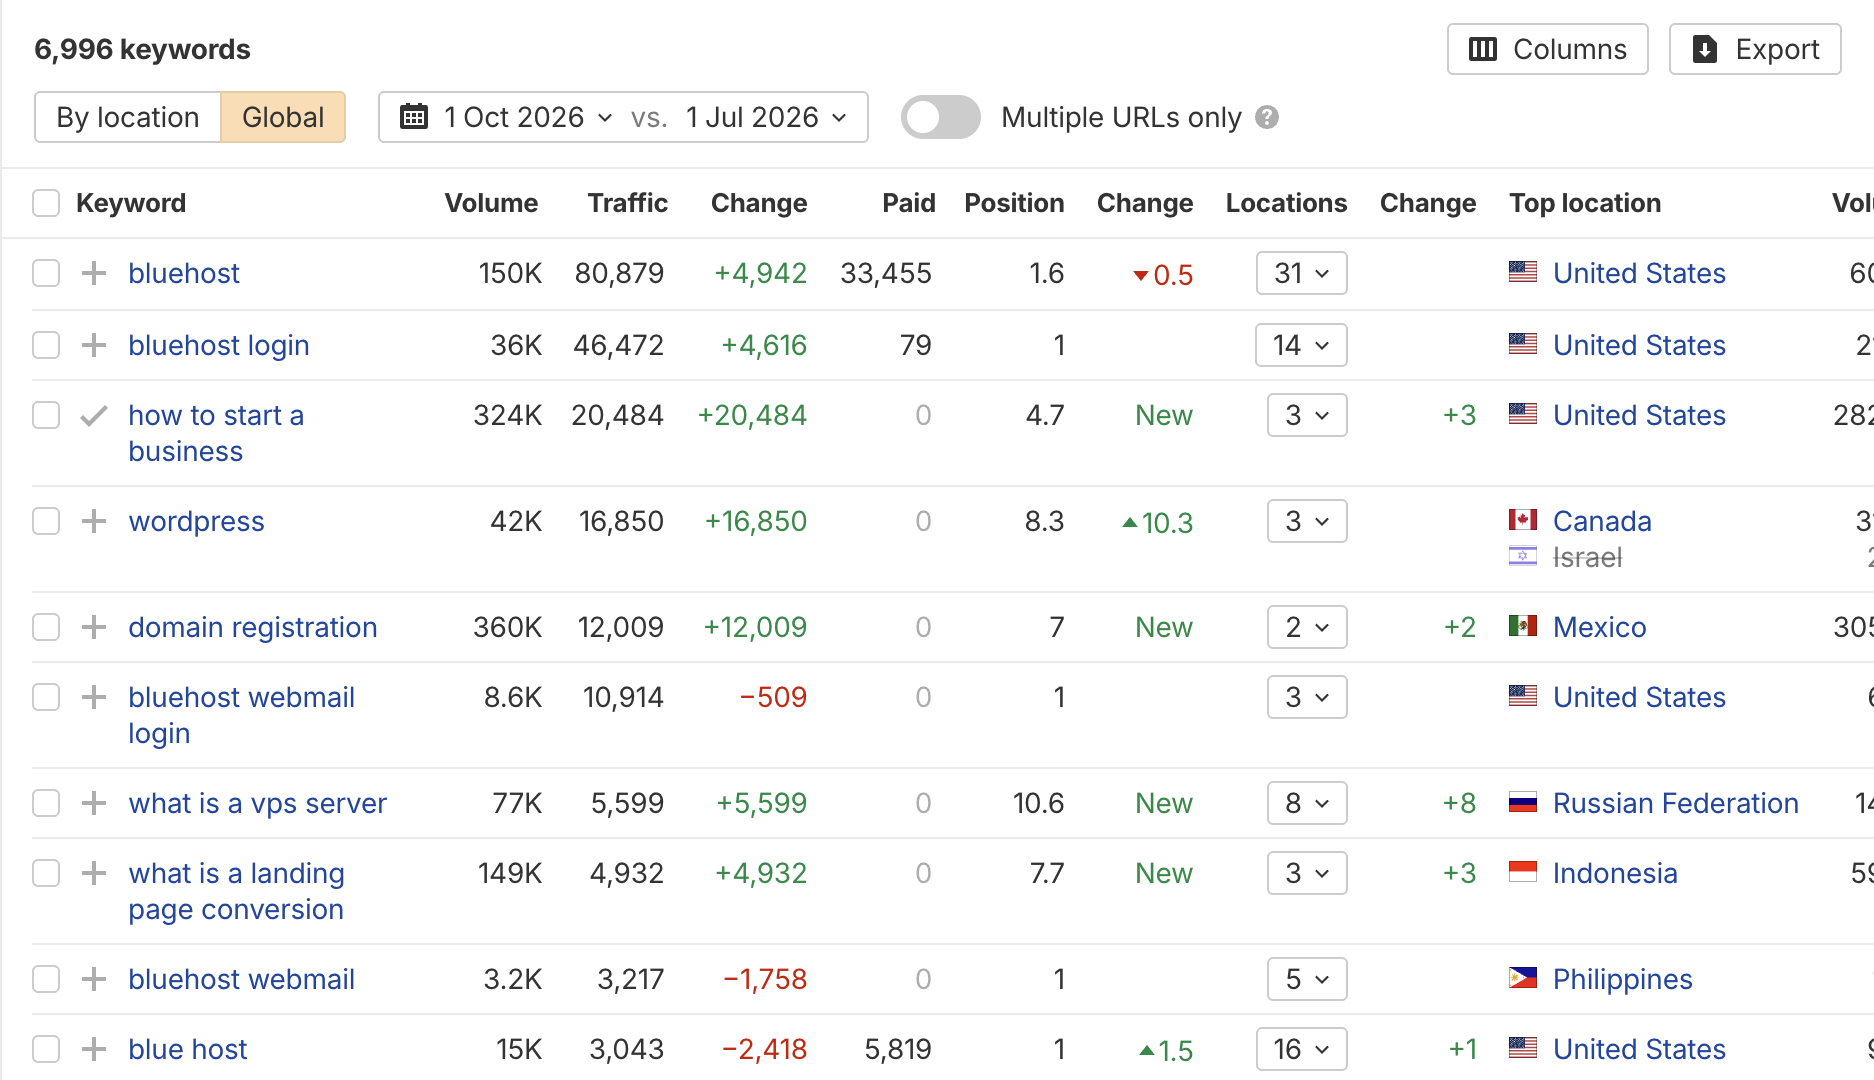Open the Columns settings button

click(x=1547, y=49)
